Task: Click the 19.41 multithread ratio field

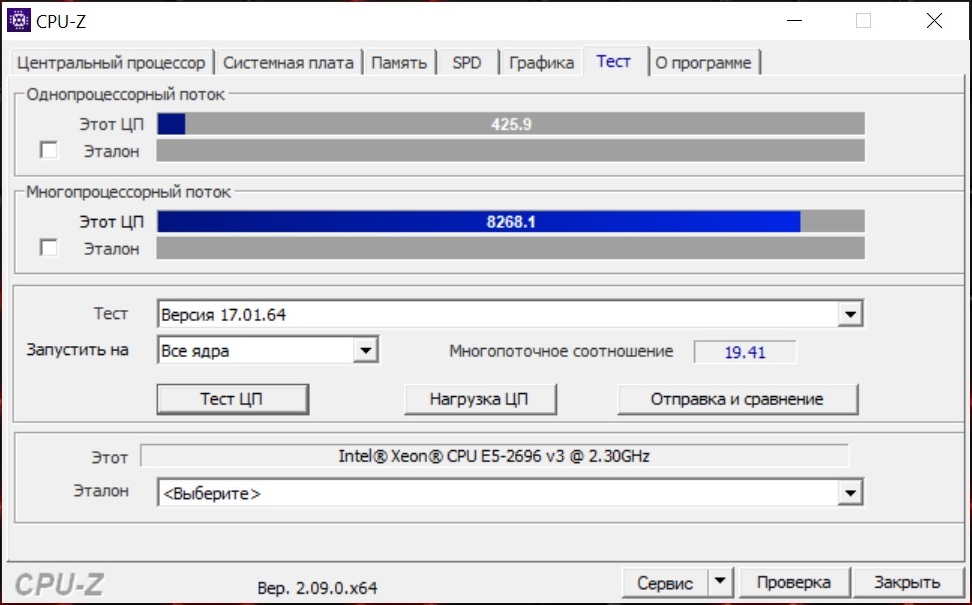Action: (x=745, y=352)
